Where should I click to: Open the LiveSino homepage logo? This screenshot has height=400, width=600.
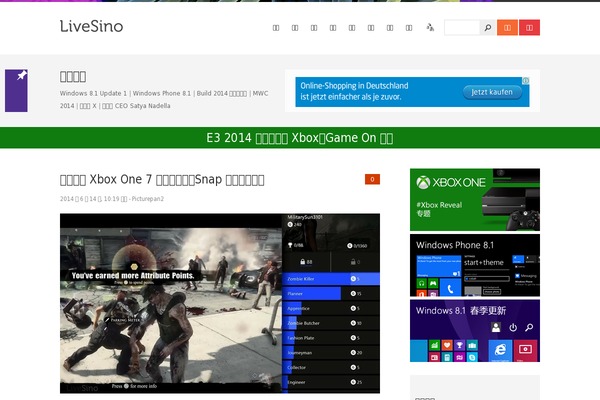pos(91,26)
